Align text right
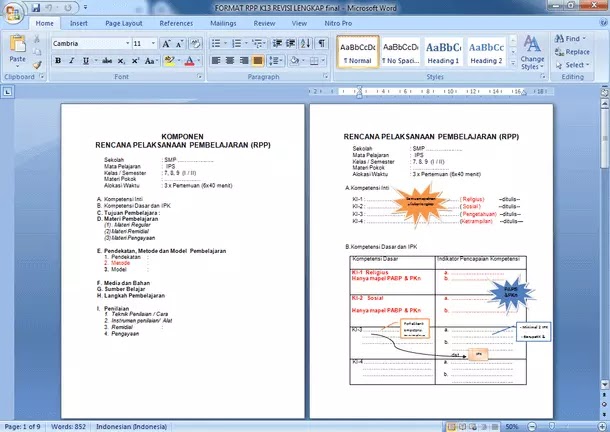Viewport: 610px width, 432px height. coord(244,61)
